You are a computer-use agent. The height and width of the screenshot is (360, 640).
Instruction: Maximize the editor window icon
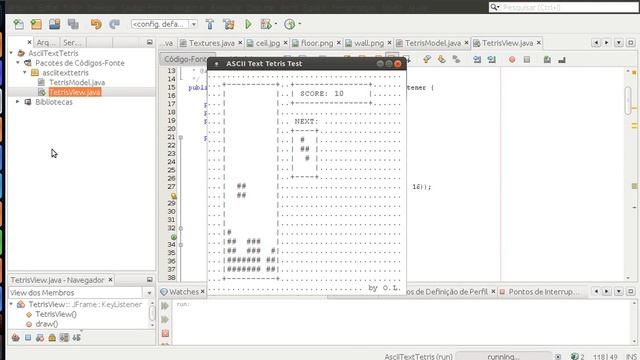point(631,42)
